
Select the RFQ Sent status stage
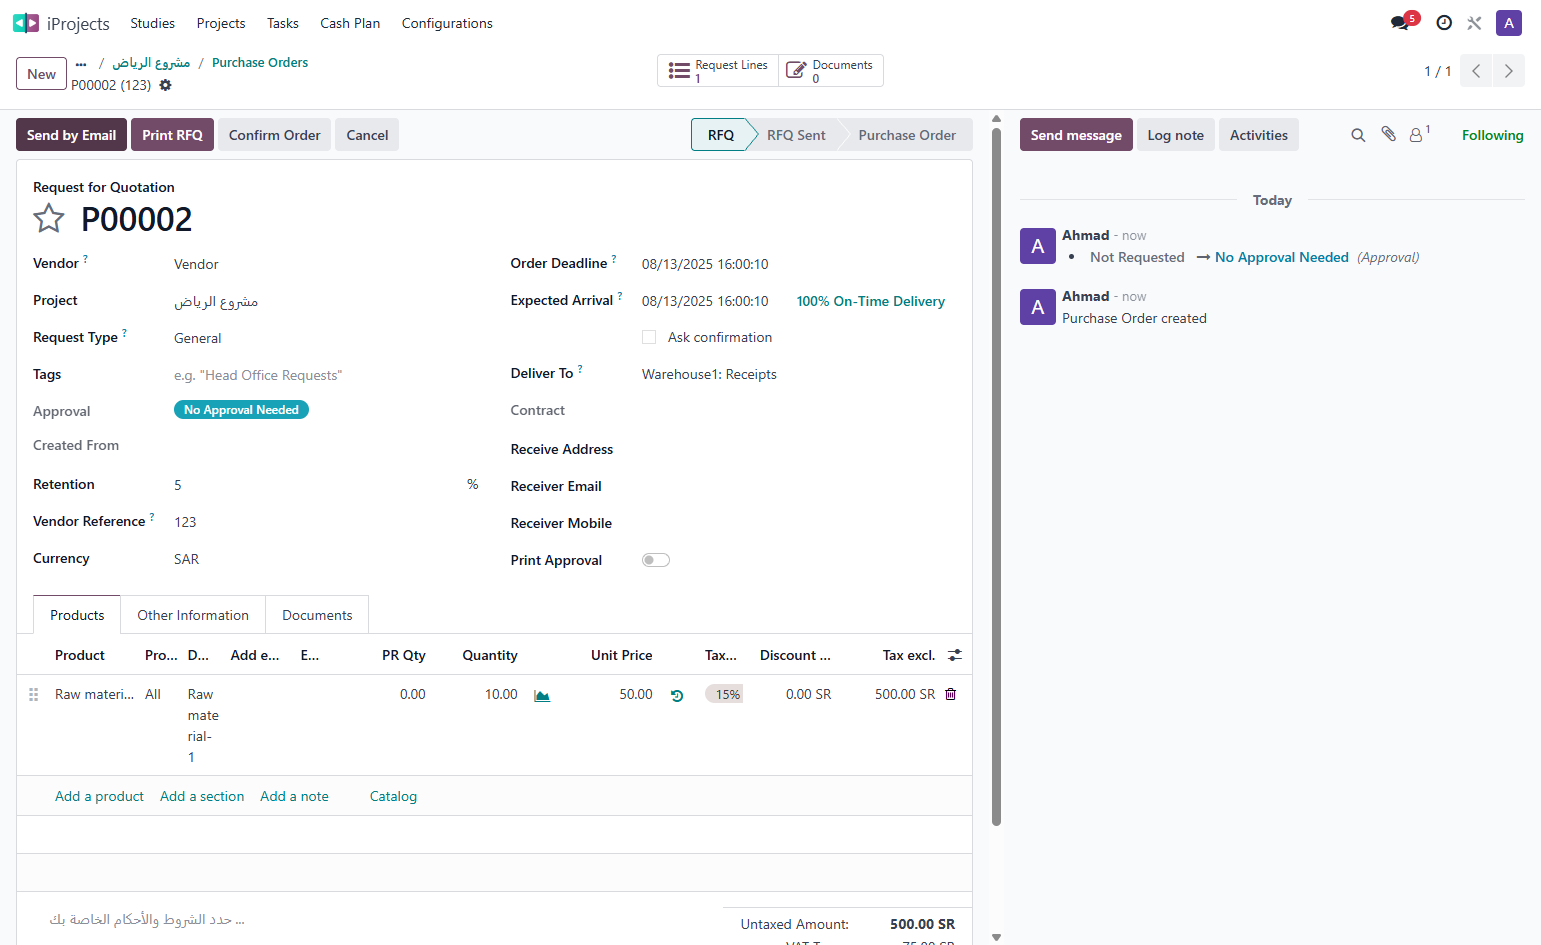(x=796, y=135)
